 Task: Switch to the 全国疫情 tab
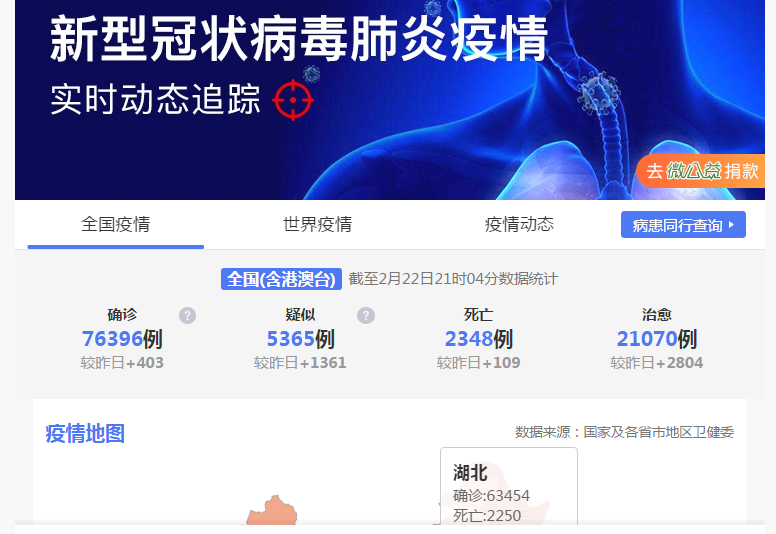click(115, 224)
